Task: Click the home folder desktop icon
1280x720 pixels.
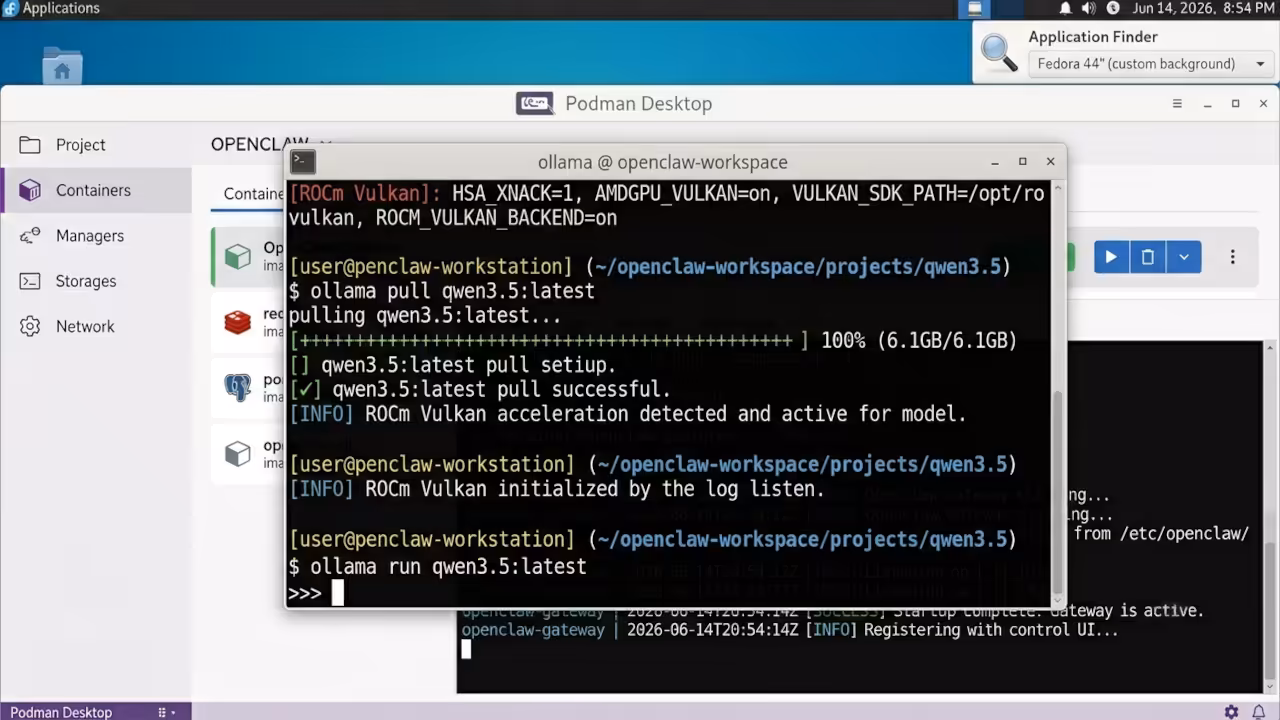Action: [62, 67]
